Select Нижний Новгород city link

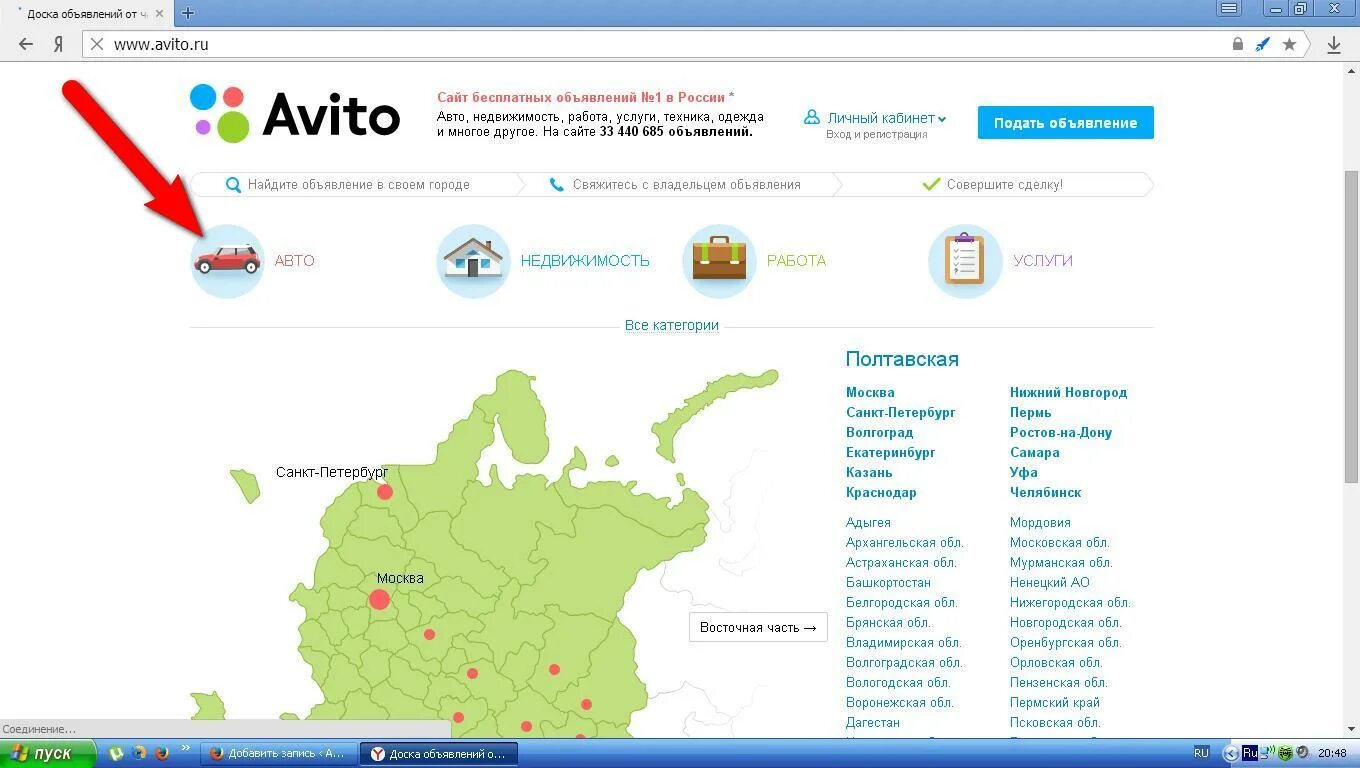(1068, 393)
